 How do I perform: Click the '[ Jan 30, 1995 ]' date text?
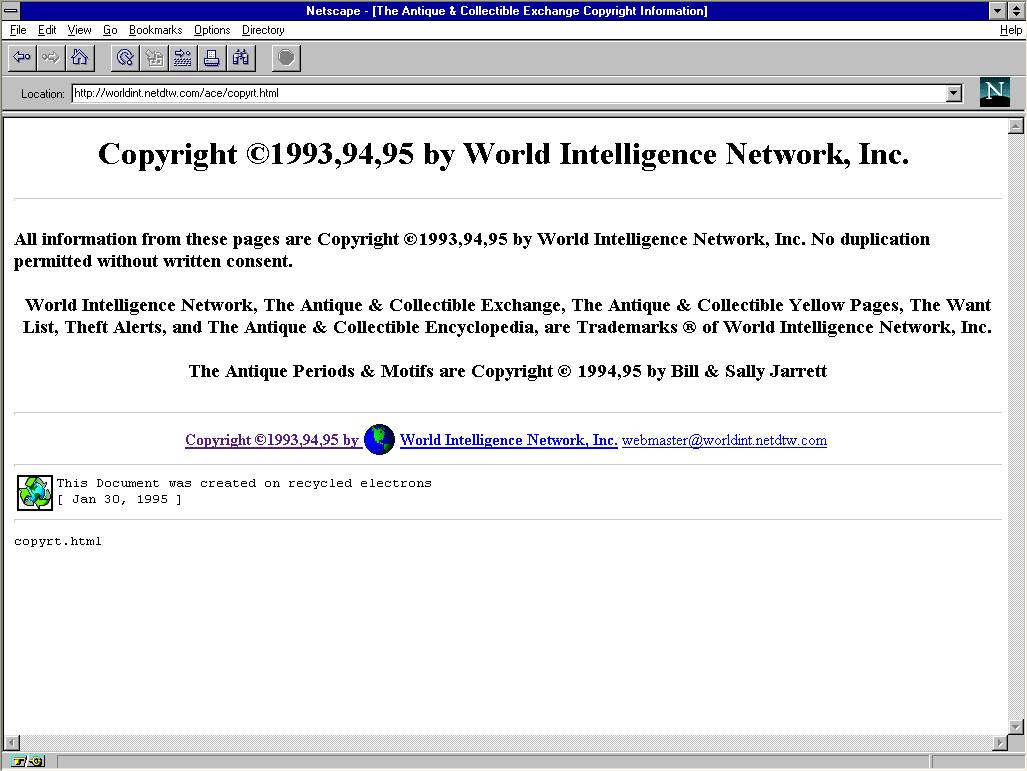tap(119, 499)
